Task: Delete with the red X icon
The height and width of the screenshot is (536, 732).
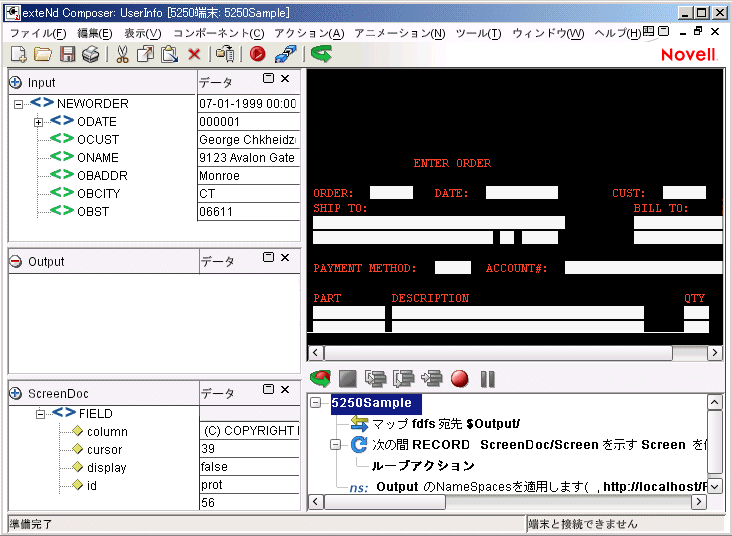Action: (x=194, y=55)
